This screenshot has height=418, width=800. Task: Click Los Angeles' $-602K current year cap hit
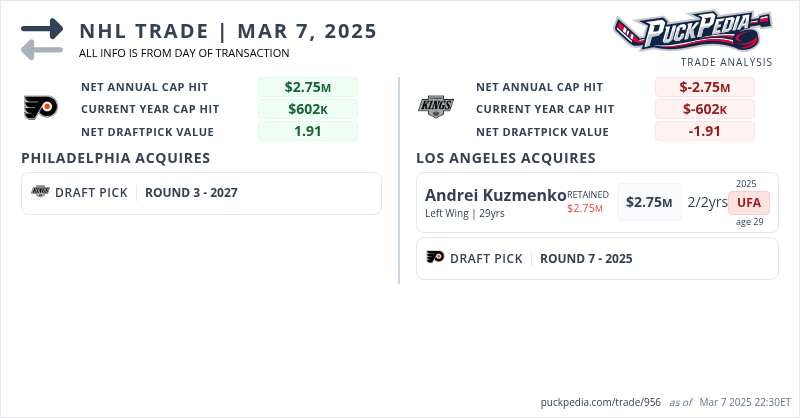[x=704, y=109]
